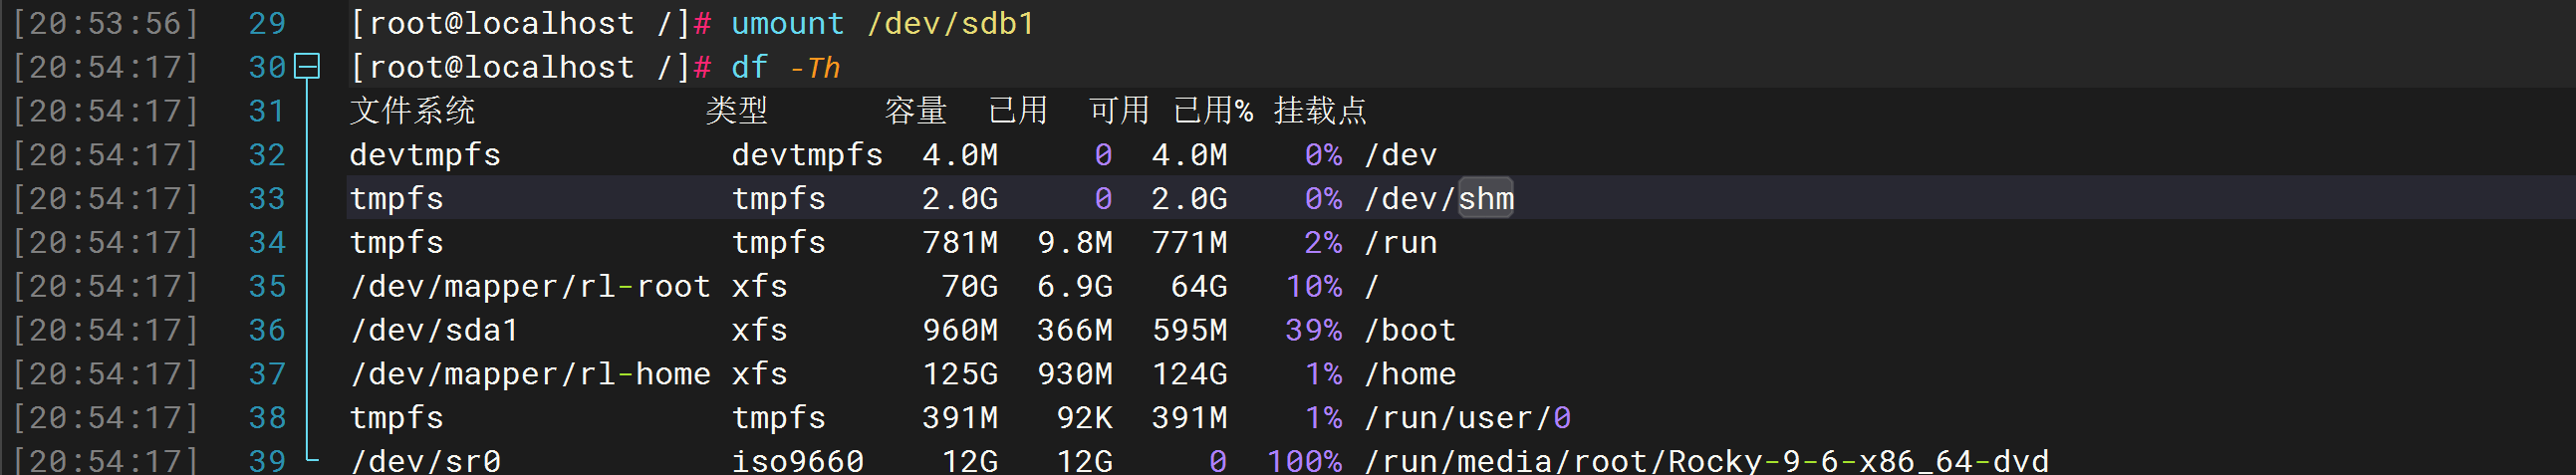
Task: Click '/dev/mapper/rl-home' filesystem entry
Action: [530, 374]
